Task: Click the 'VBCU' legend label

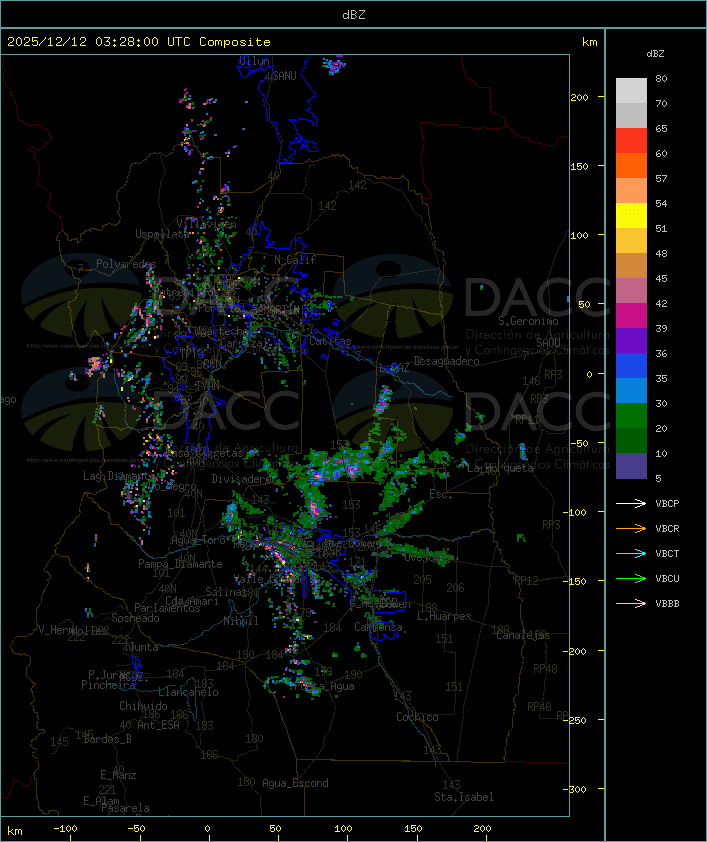Action: coord(667,578)
